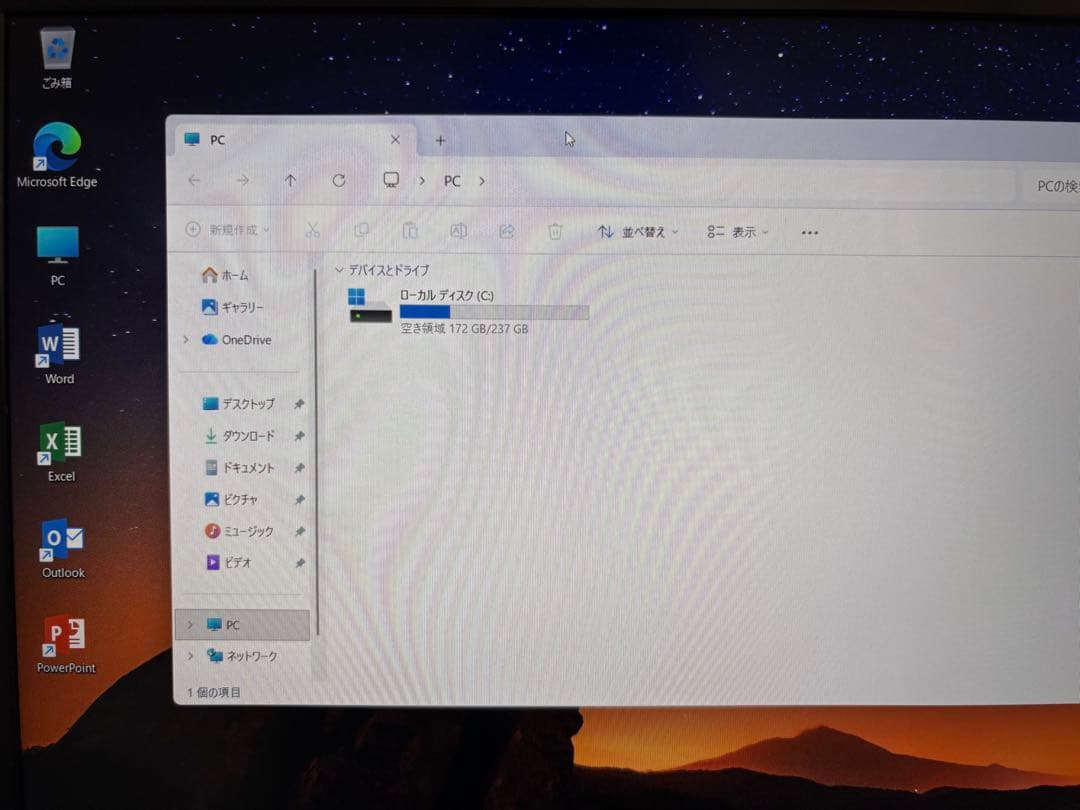Click the ... see-more button in the toolbar
Screen dimensions: 1080x810
[809, 232]
